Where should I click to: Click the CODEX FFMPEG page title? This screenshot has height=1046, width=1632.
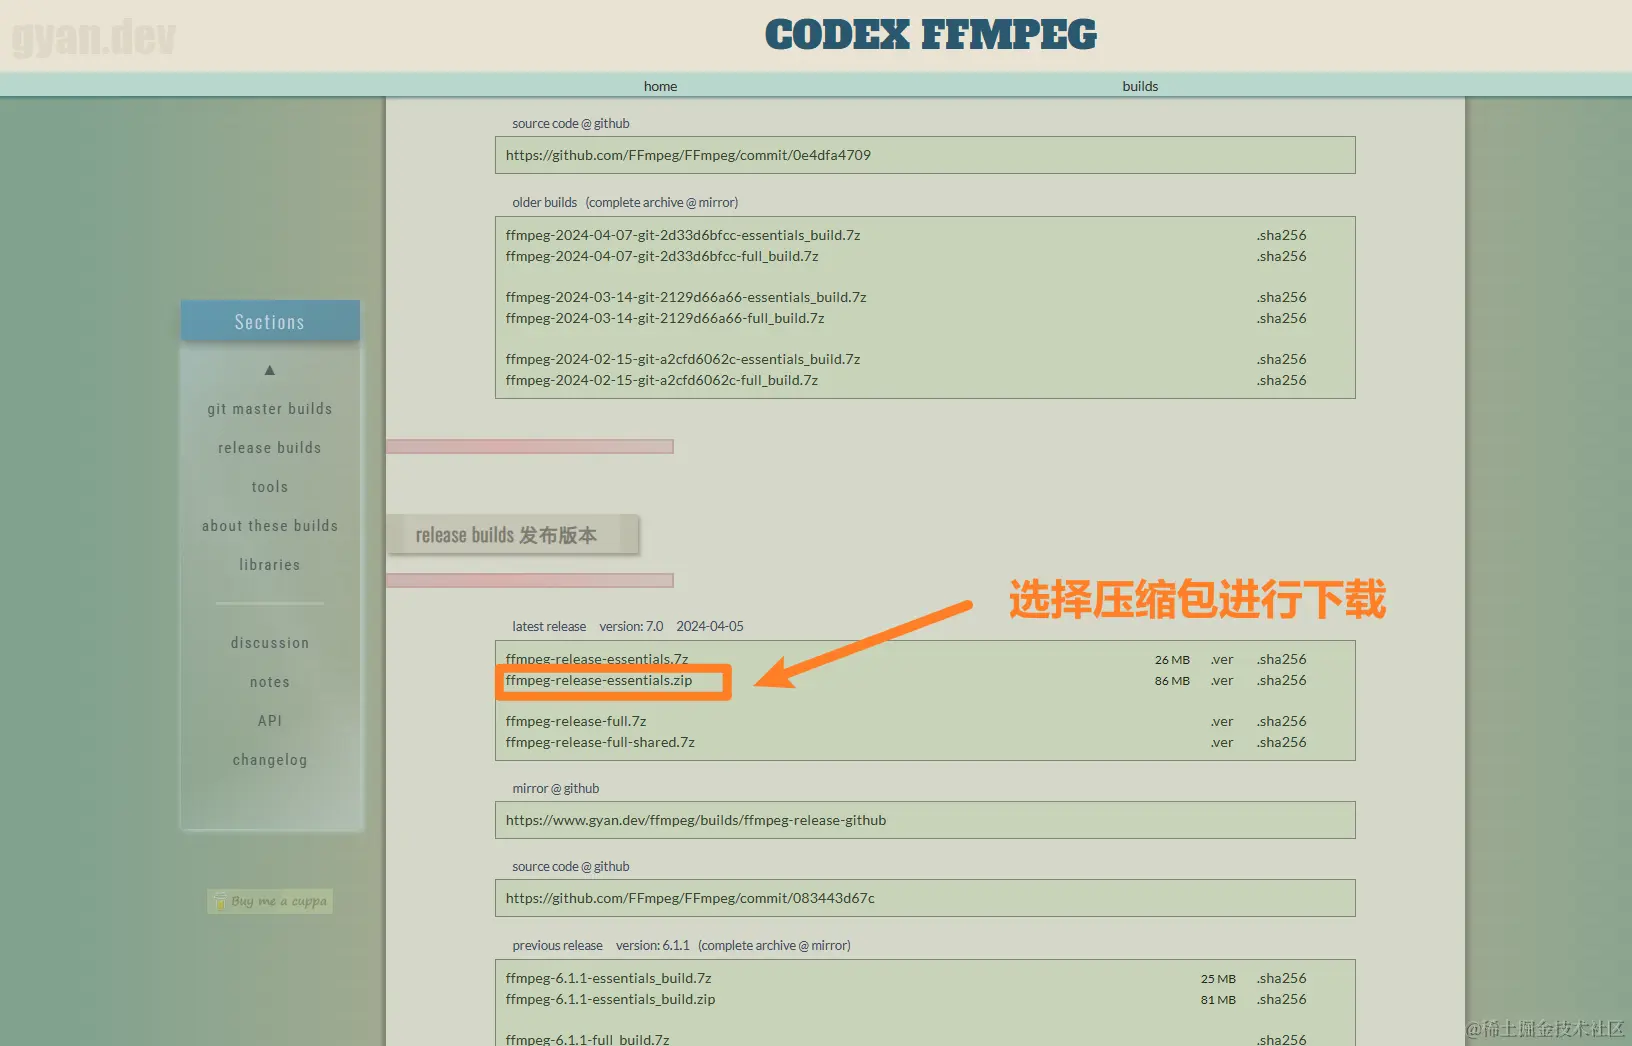pos(931,35)
